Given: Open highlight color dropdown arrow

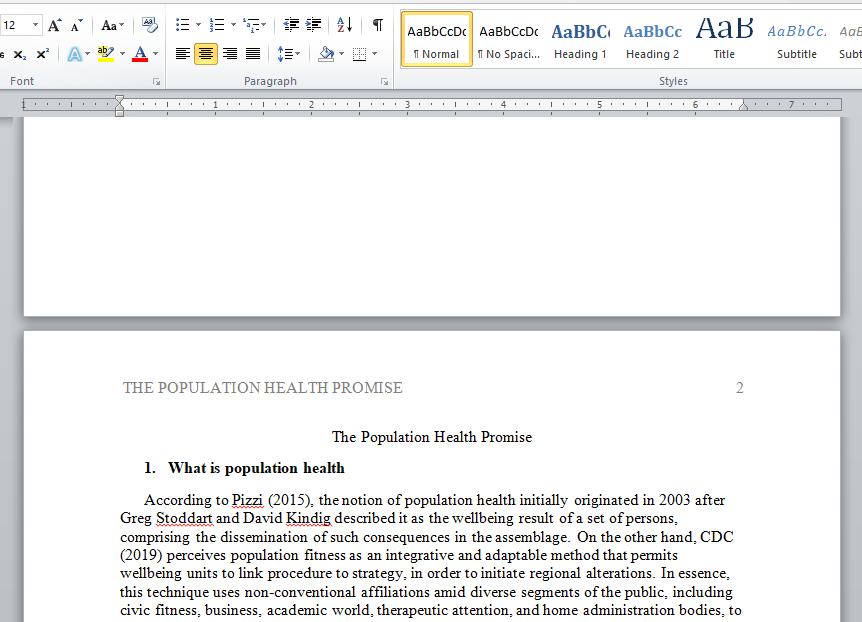Looking at the screenshot, I should [122, 54].
